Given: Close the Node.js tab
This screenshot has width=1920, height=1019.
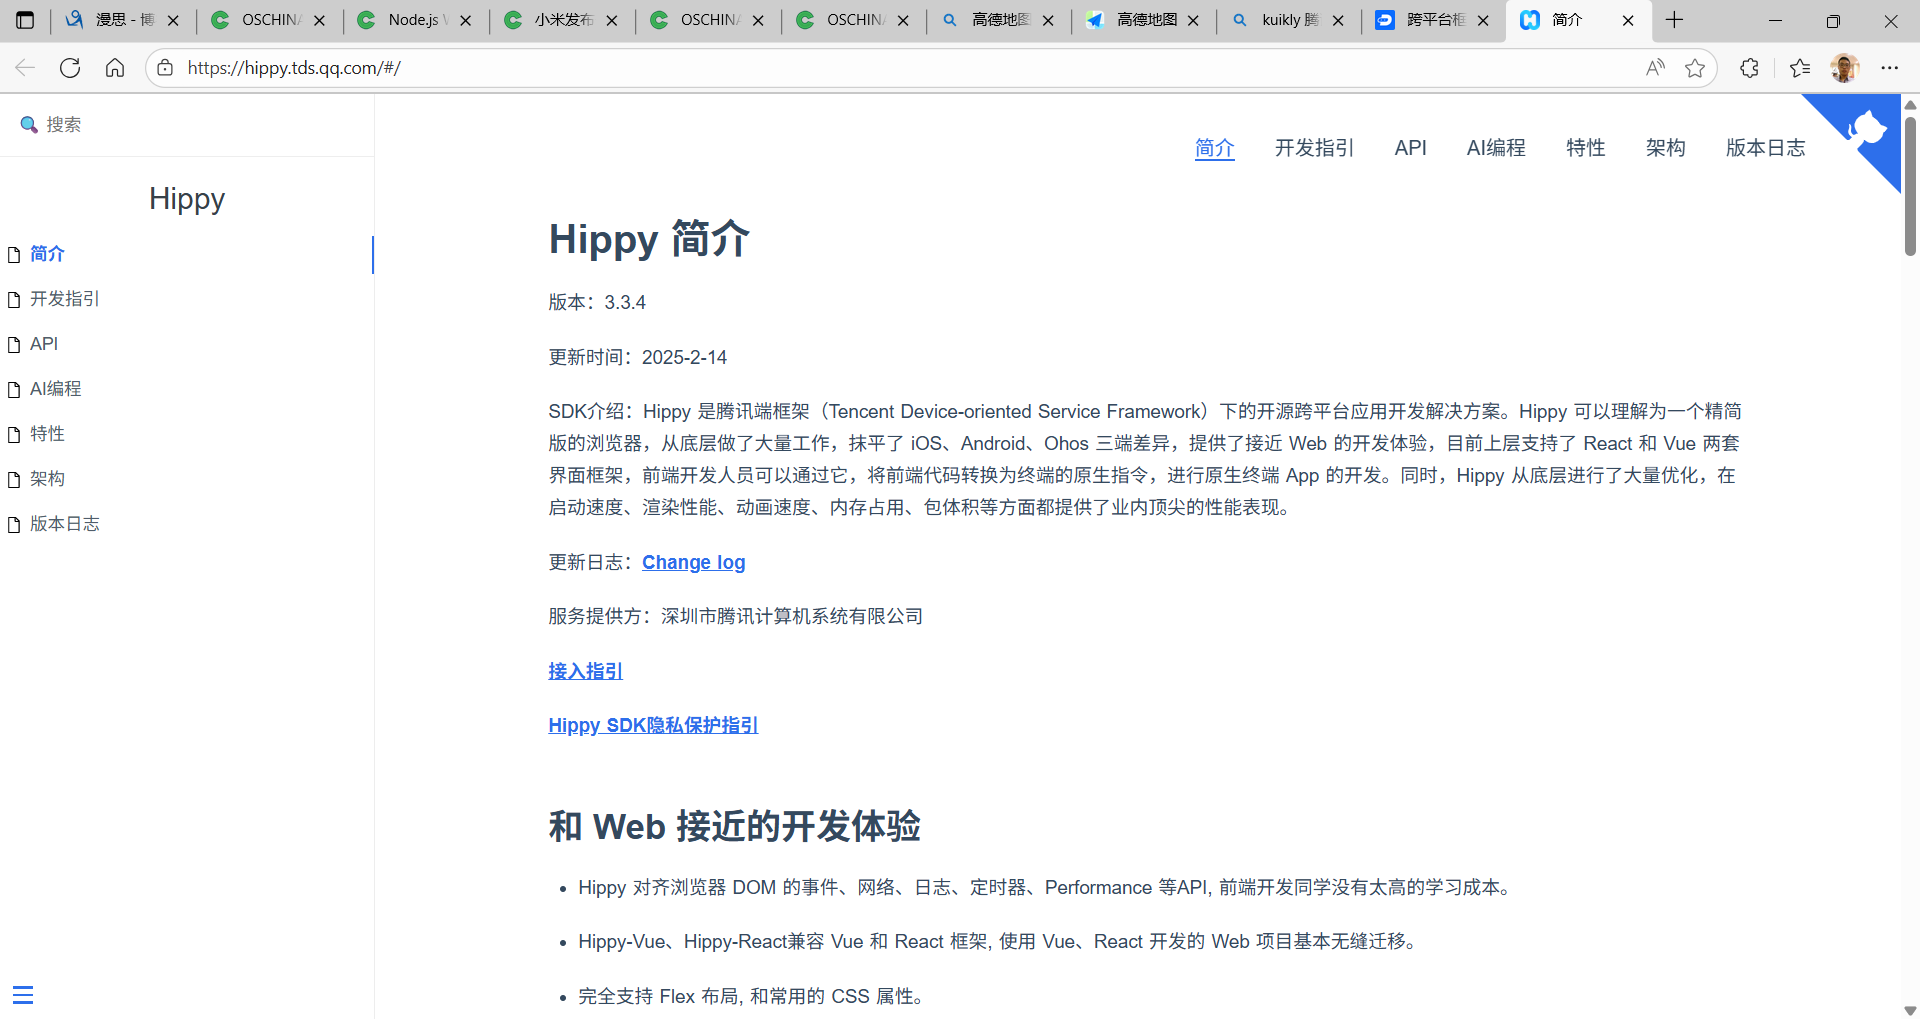Looking at the screenshot, I should point(465,20).
